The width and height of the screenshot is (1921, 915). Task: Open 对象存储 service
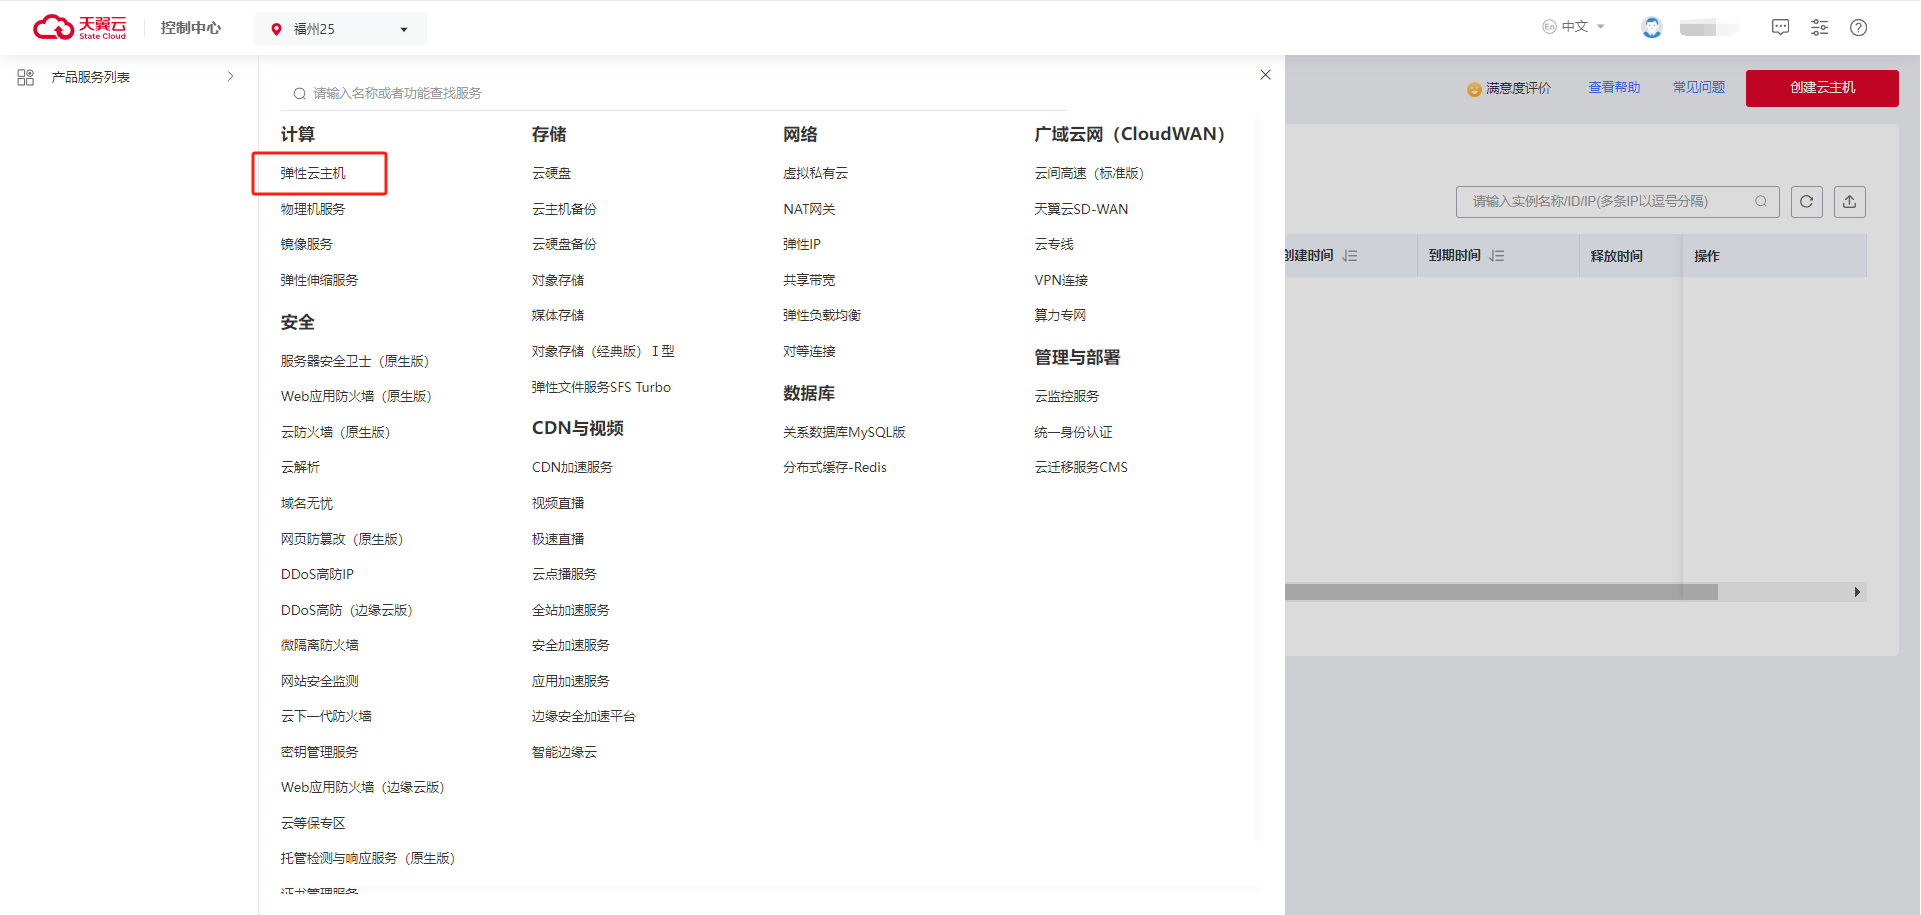[x=558, y=280]
